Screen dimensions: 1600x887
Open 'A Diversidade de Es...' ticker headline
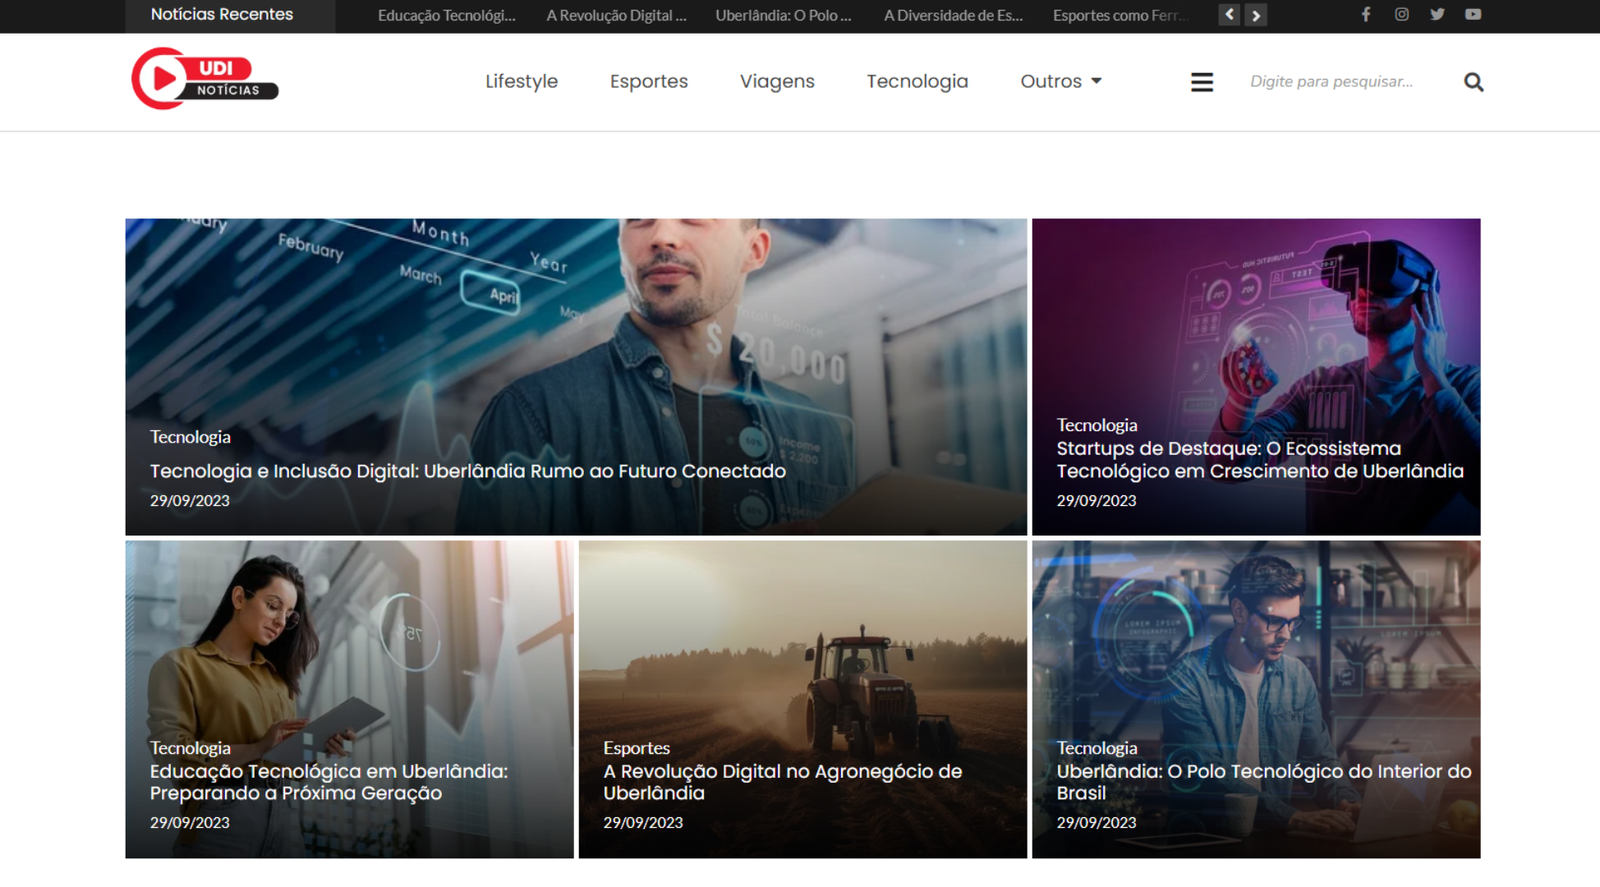coord(953,15)
